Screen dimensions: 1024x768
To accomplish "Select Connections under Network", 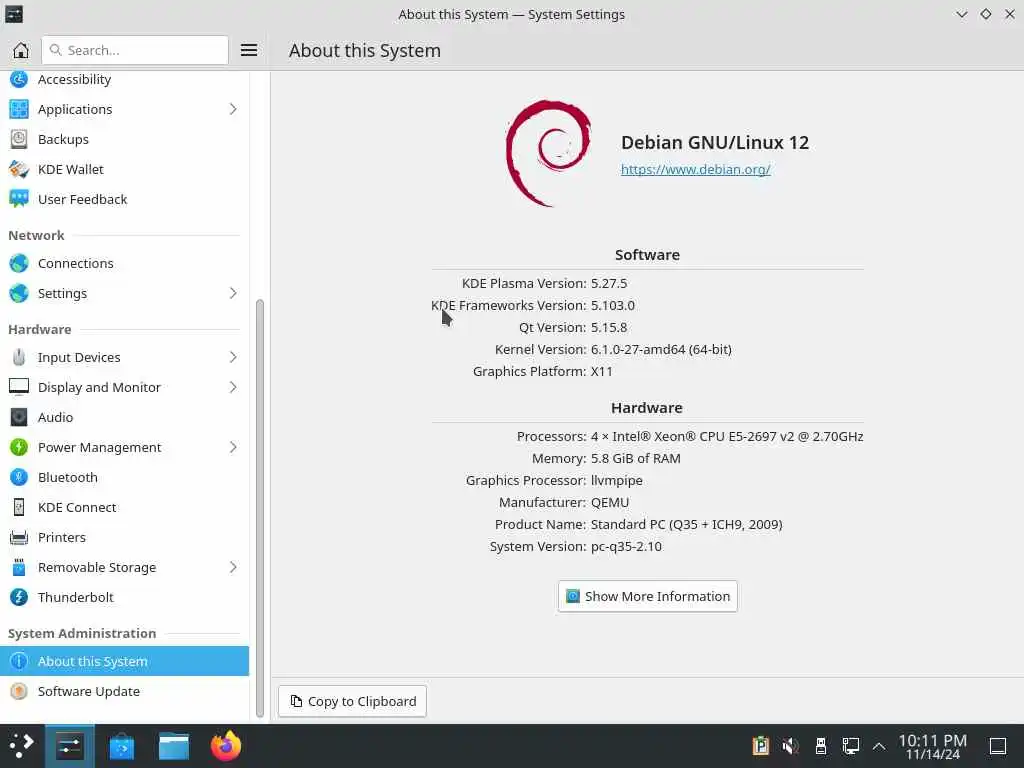I will pos(124,263).
